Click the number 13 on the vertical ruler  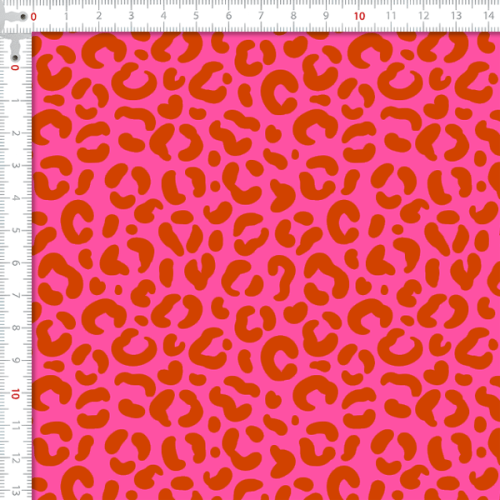tap(15, 491)
